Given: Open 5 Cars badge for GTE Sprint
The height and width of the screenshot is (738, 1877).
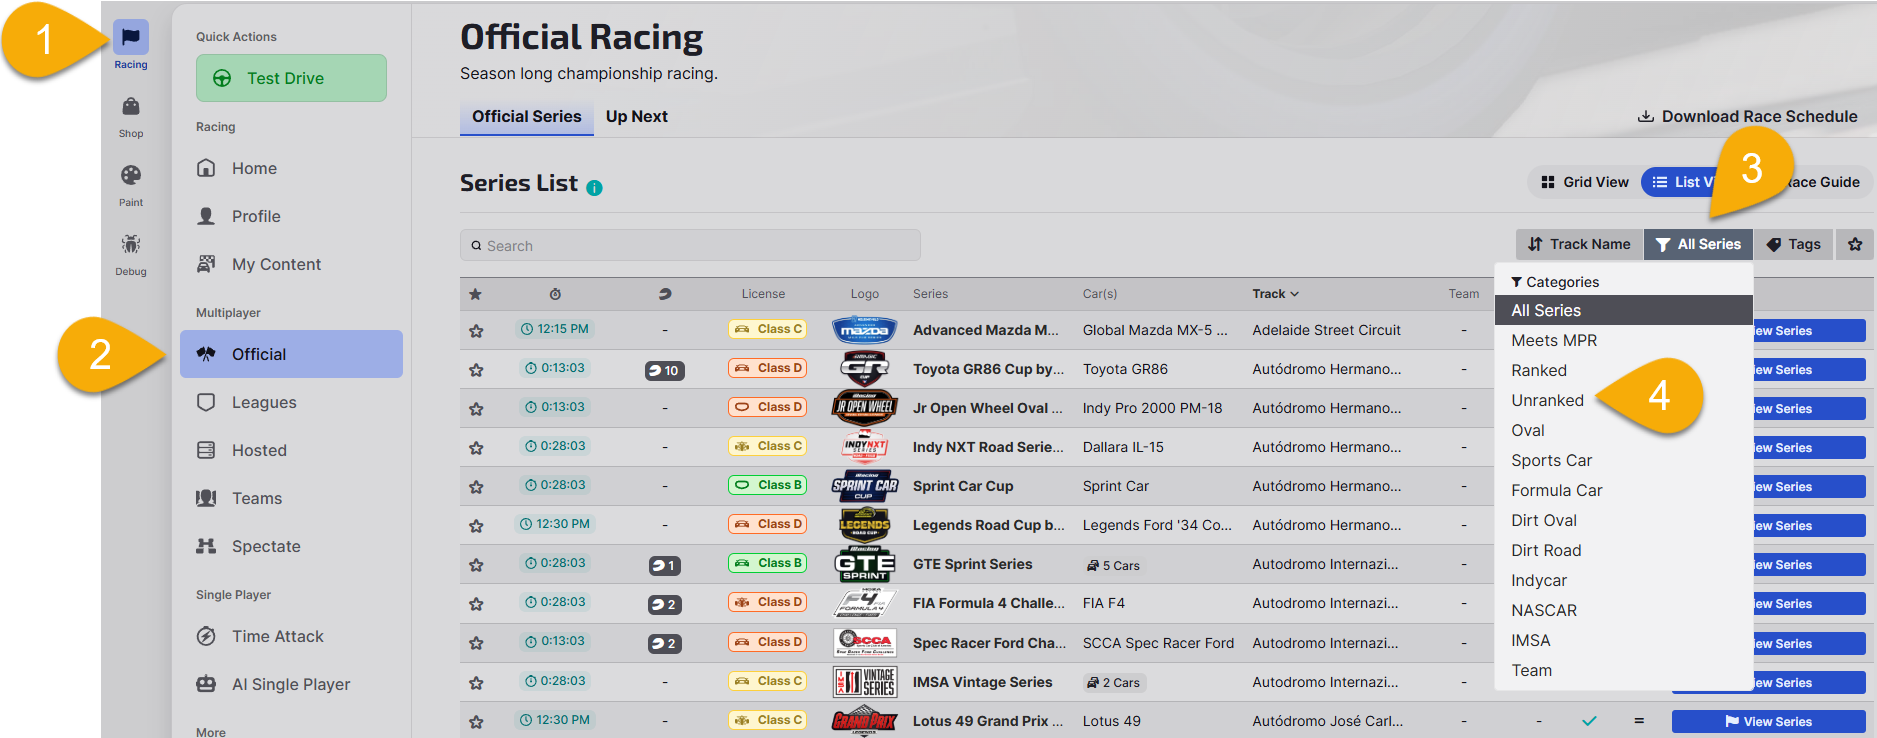Looking at the screenshot, I should 1113,565.
